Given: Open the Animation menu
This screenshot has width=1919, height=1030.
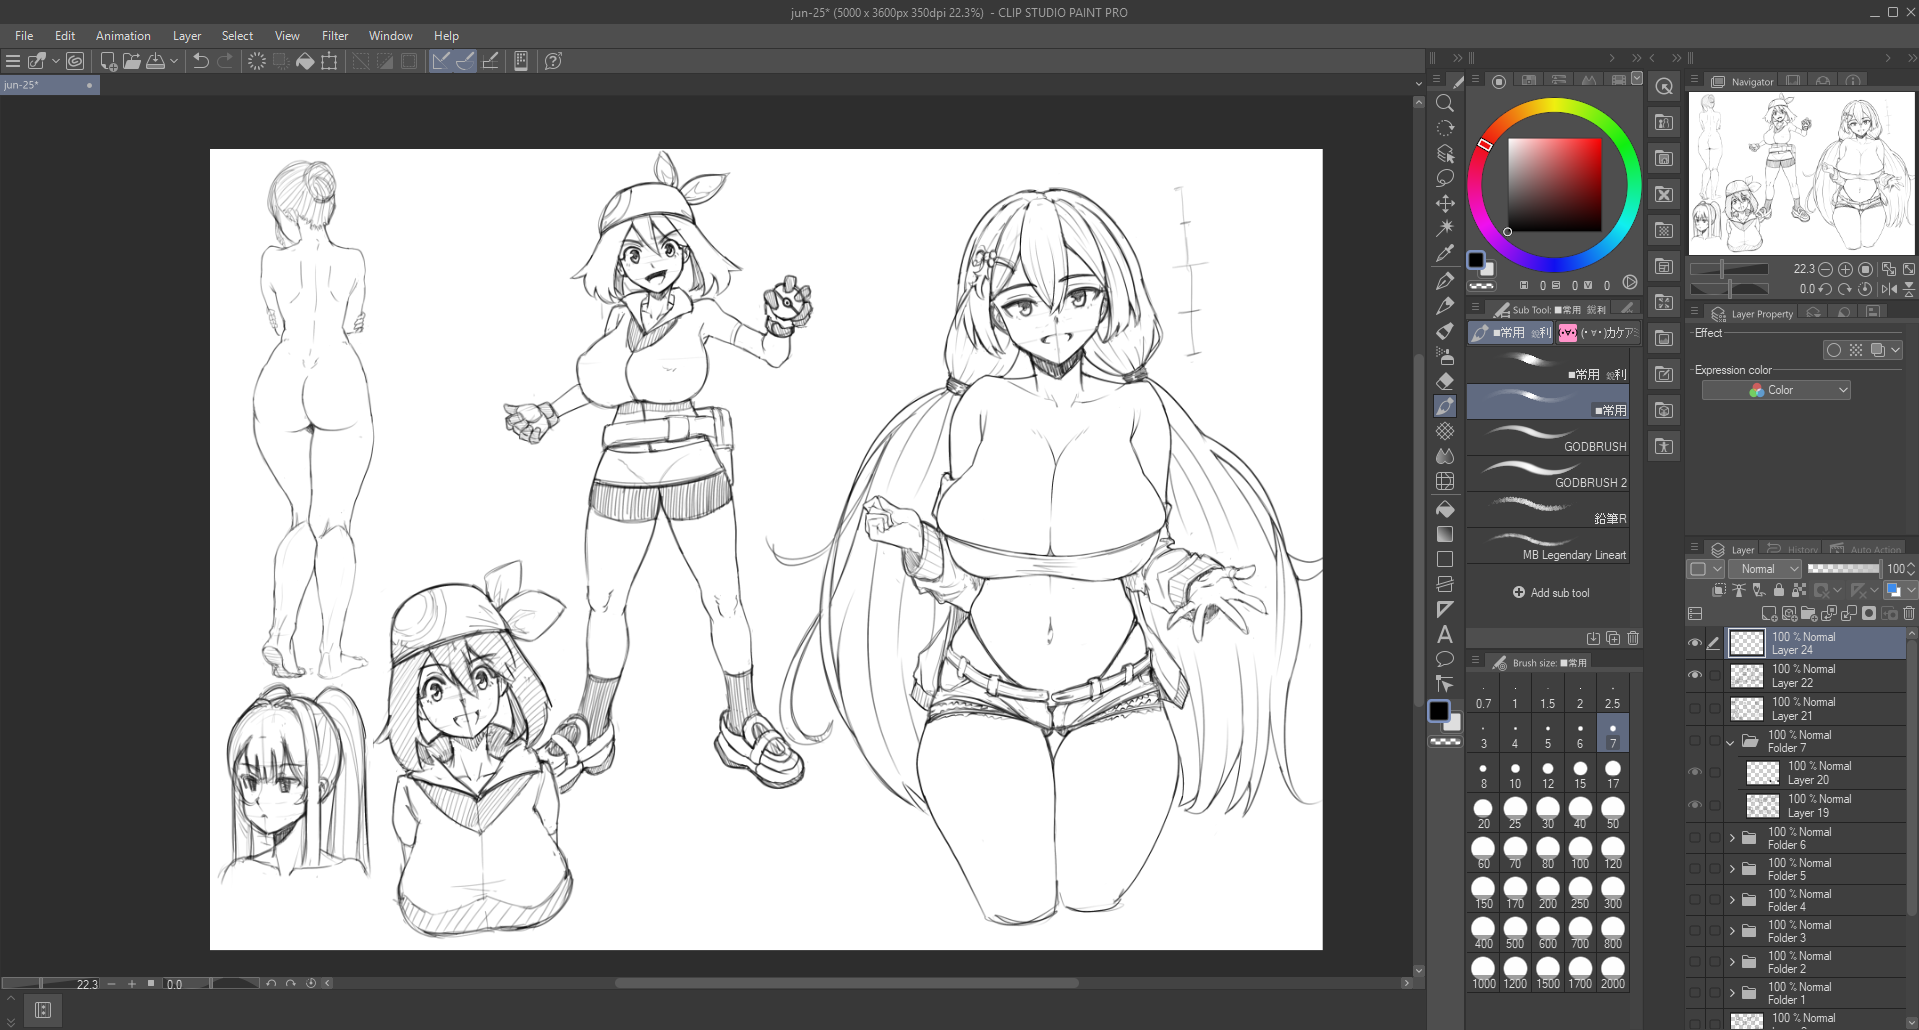Looking at the screenshot, I should pos(123,36).
